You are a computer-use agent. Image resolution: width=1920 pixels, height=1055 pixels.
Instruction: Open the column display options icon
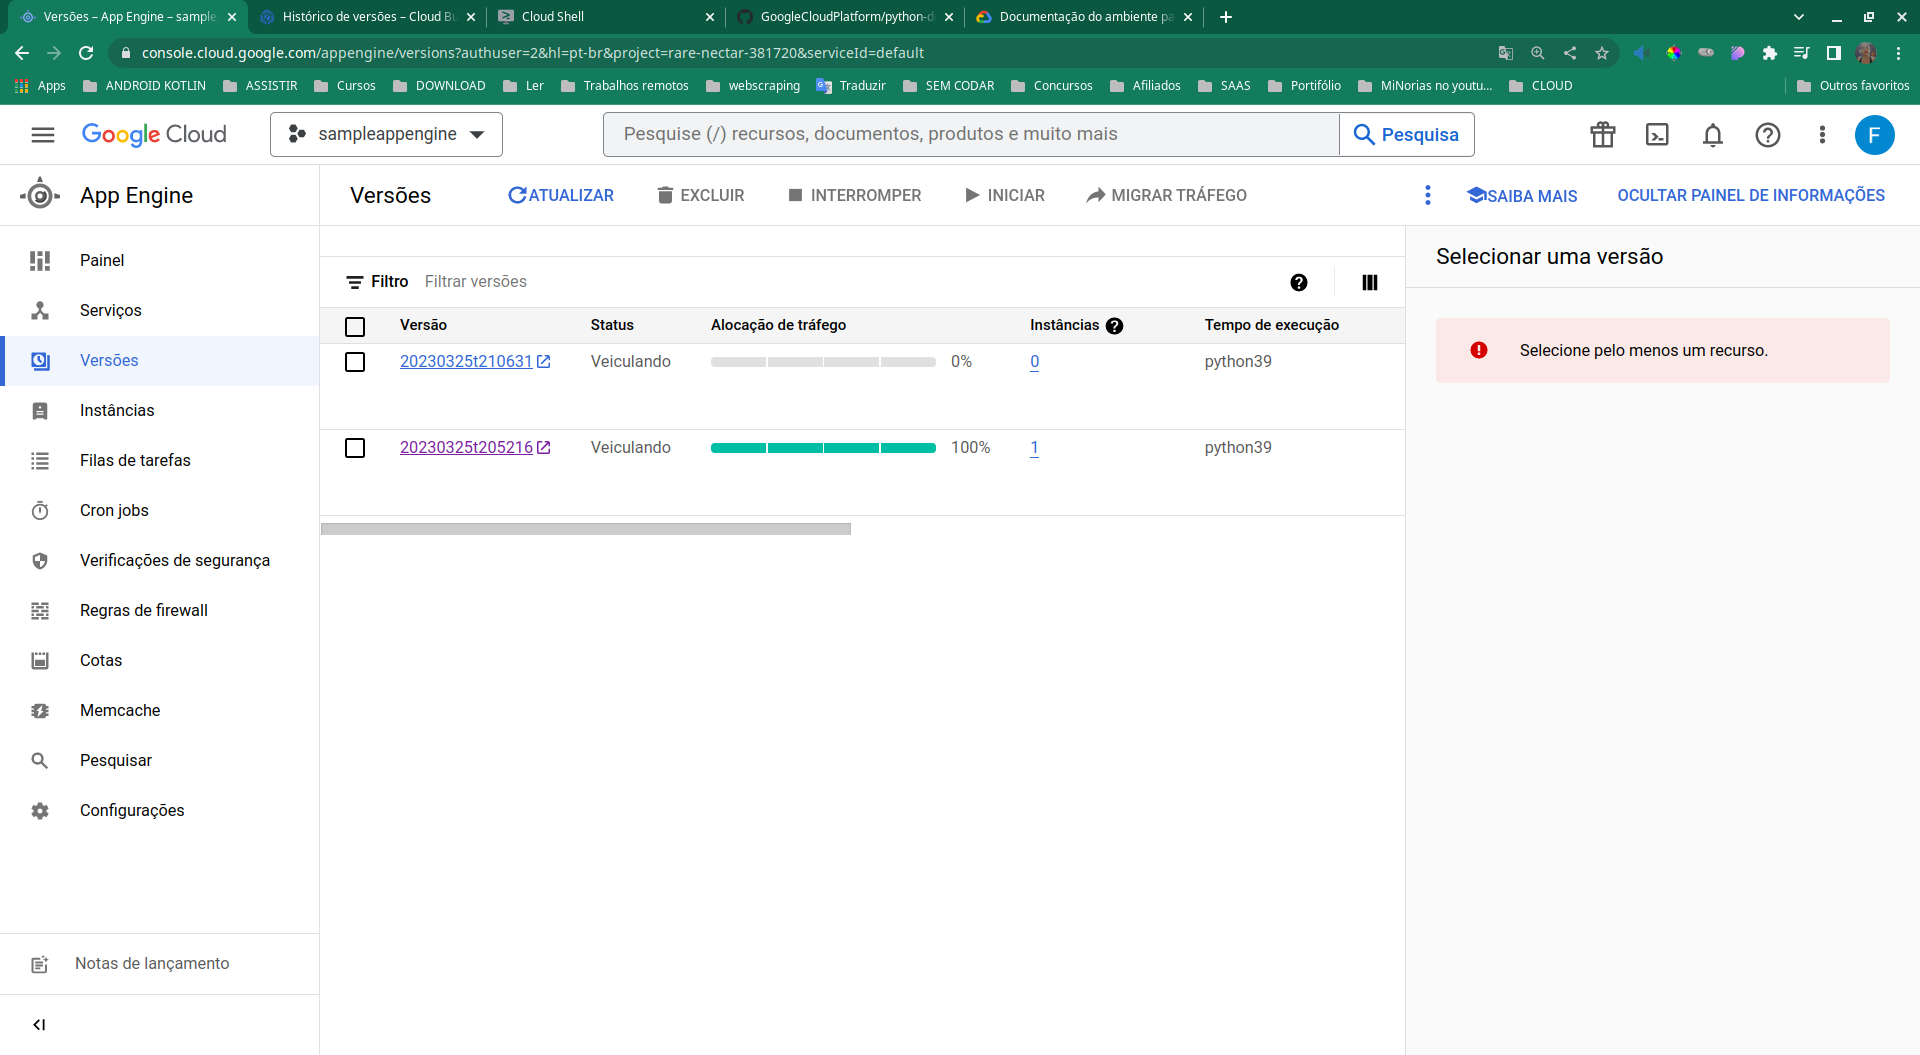point(1368,282)
